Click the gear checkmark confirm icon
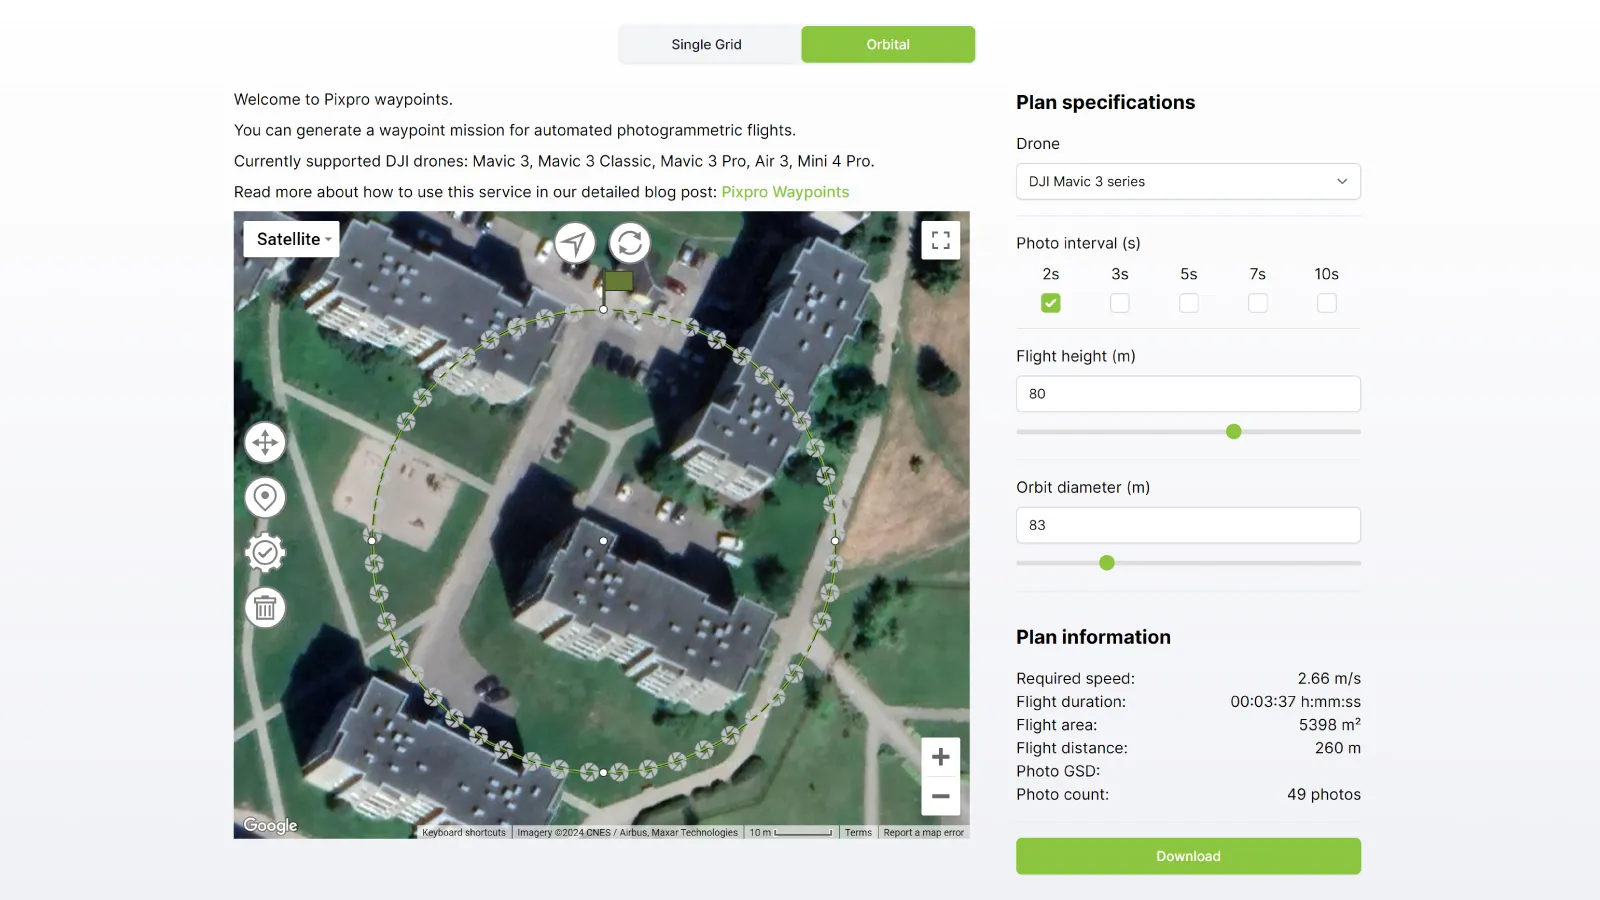1600x900 pixels. point(265,552)
